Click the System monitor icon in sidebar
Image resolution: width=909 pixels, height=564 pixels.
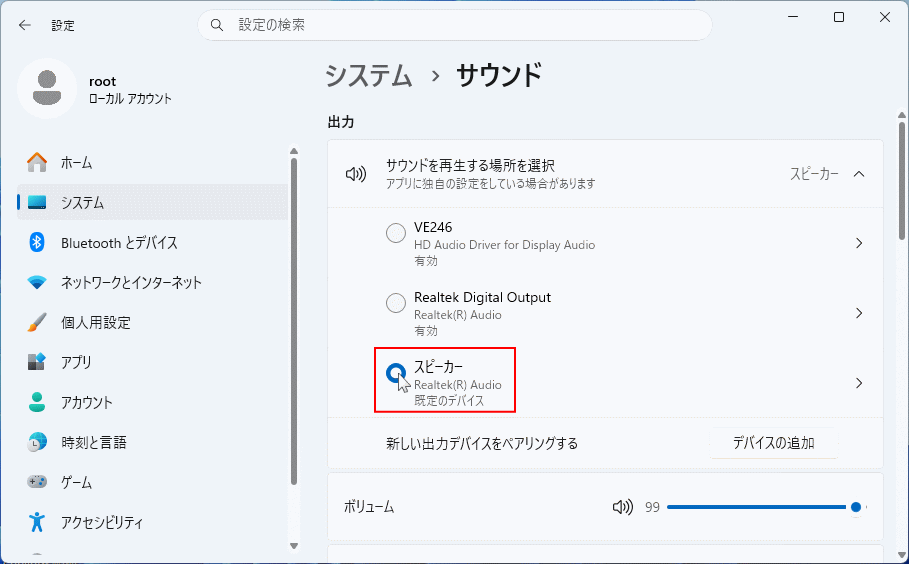click(37, 202)
